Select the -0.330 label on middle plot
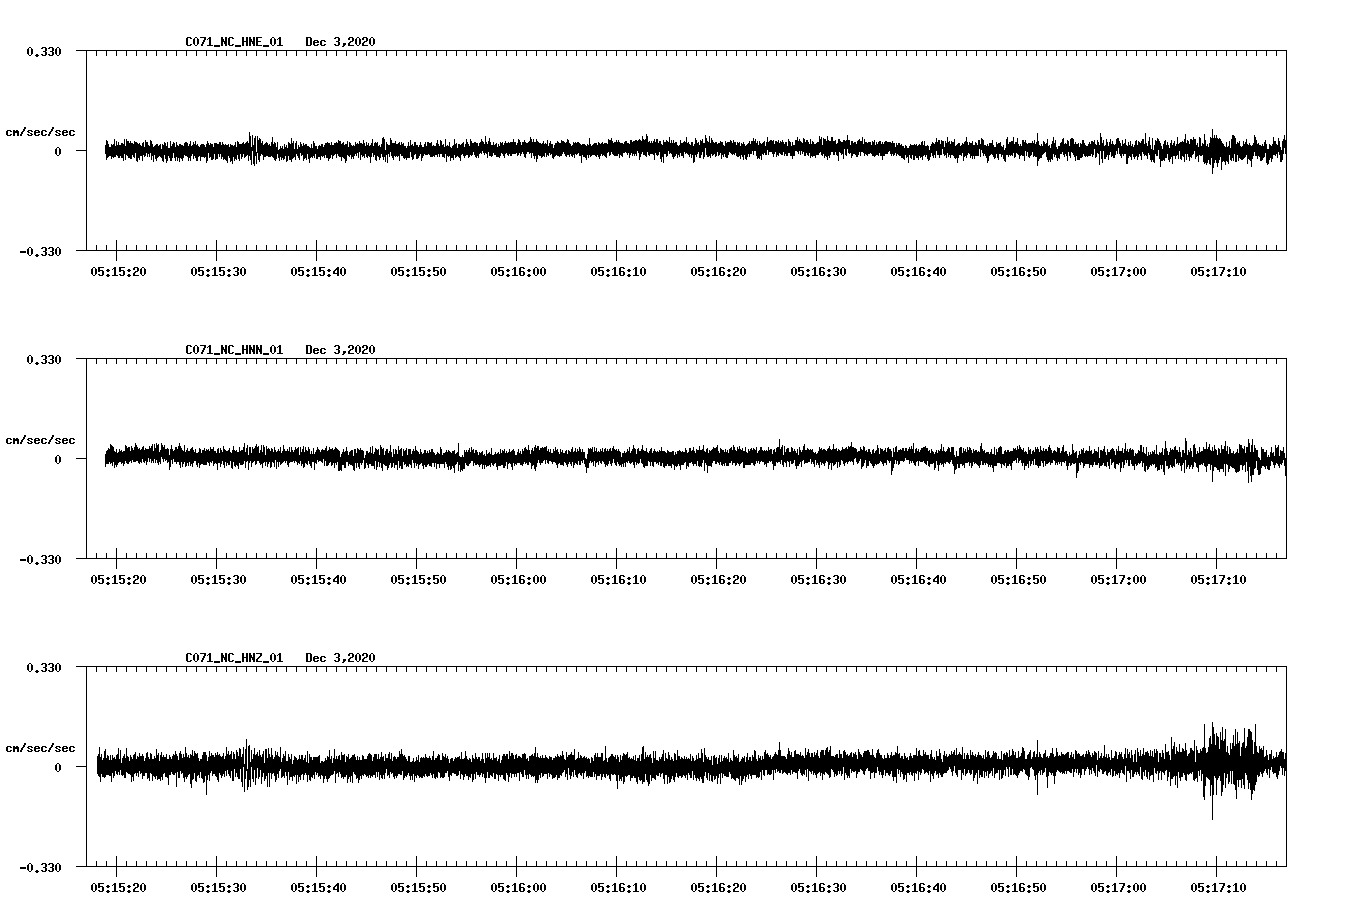The width and height of the screenshot is (1358, 924). (x=40, y=561)
